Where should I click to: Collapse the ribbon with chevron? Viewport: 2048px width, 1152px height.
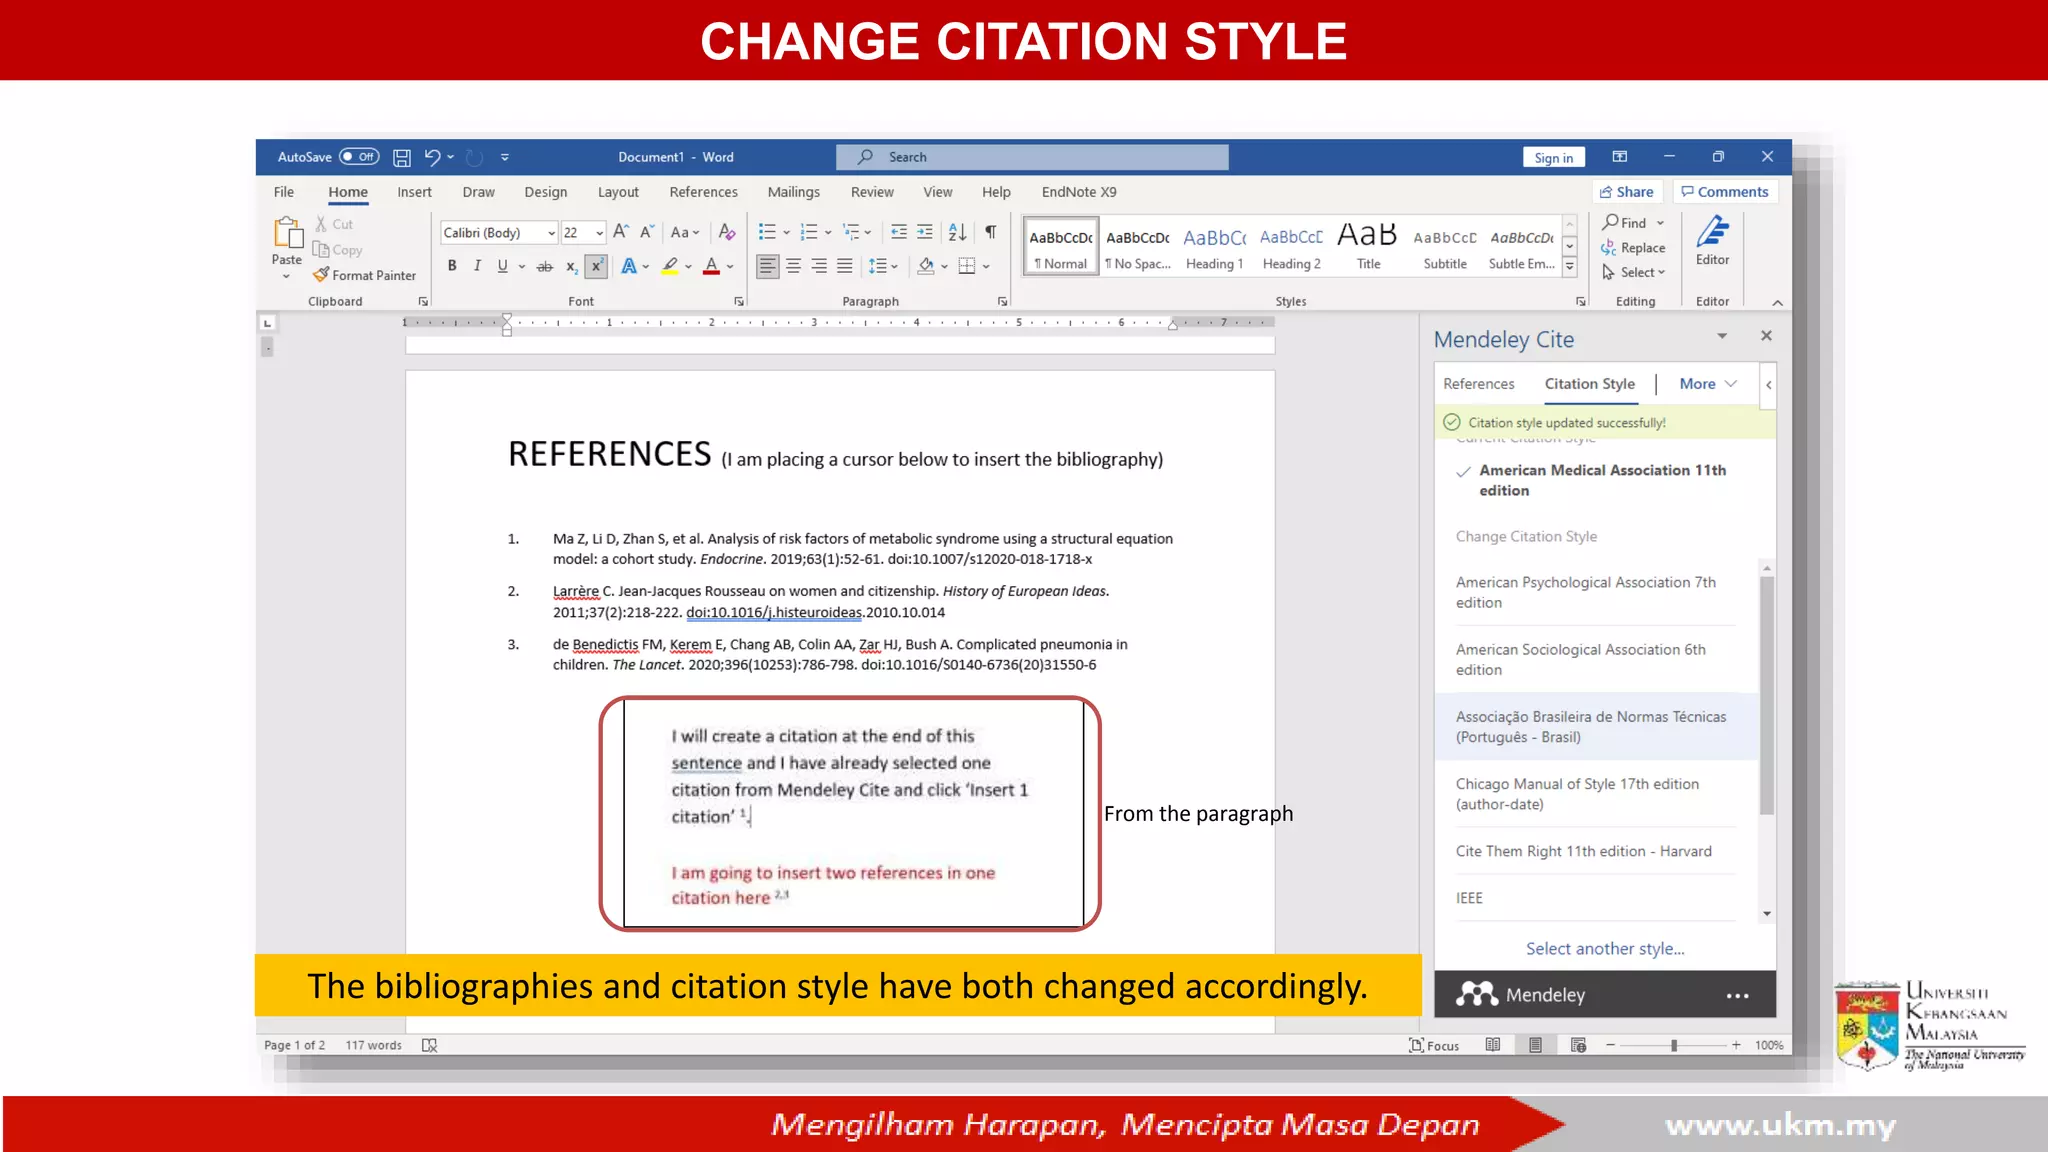point(1777,302)
